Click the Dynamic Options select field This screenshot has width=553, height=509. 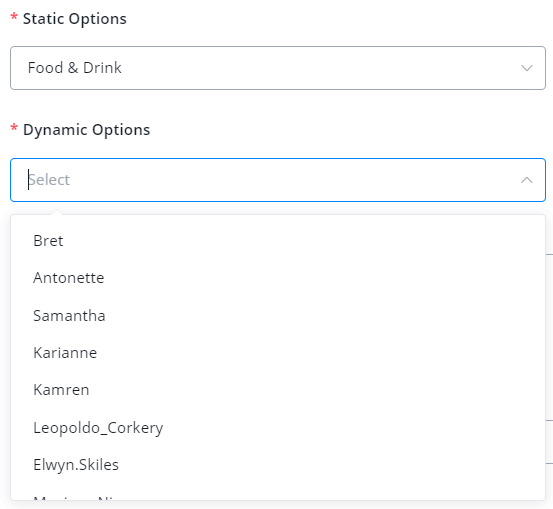(x=278, y=180)
